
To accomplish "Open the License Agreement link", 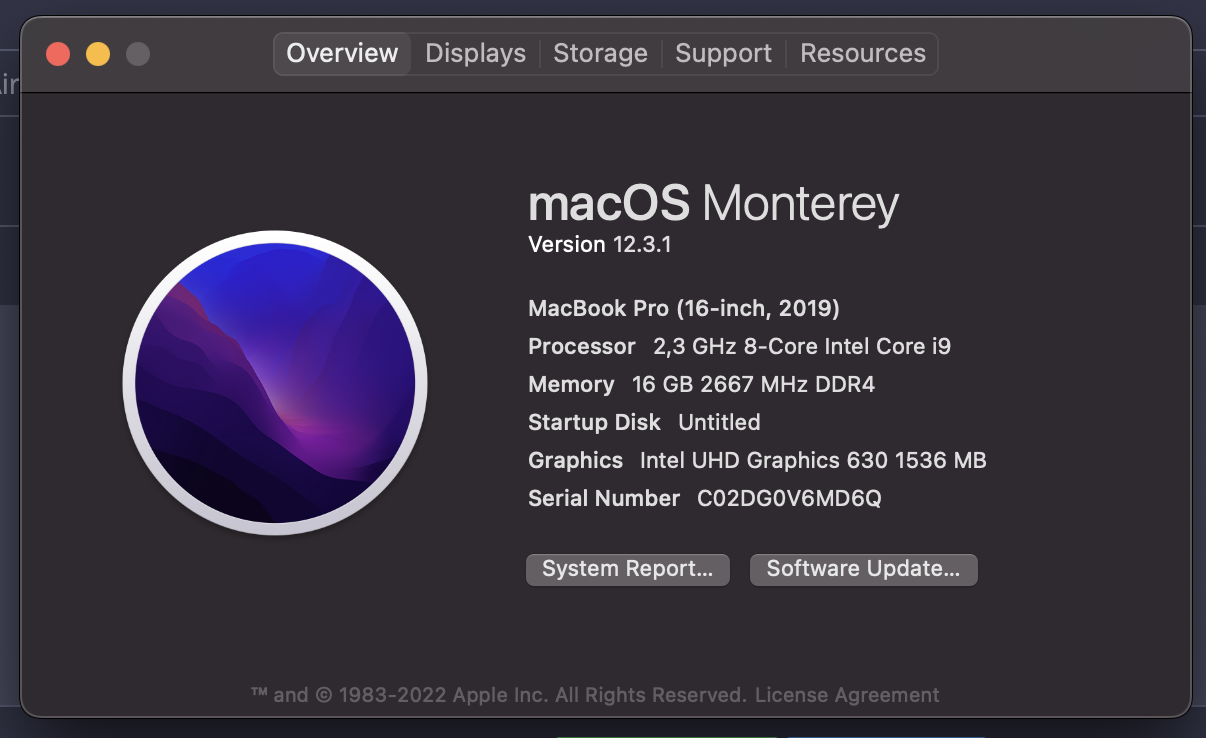I will (847, 695).
